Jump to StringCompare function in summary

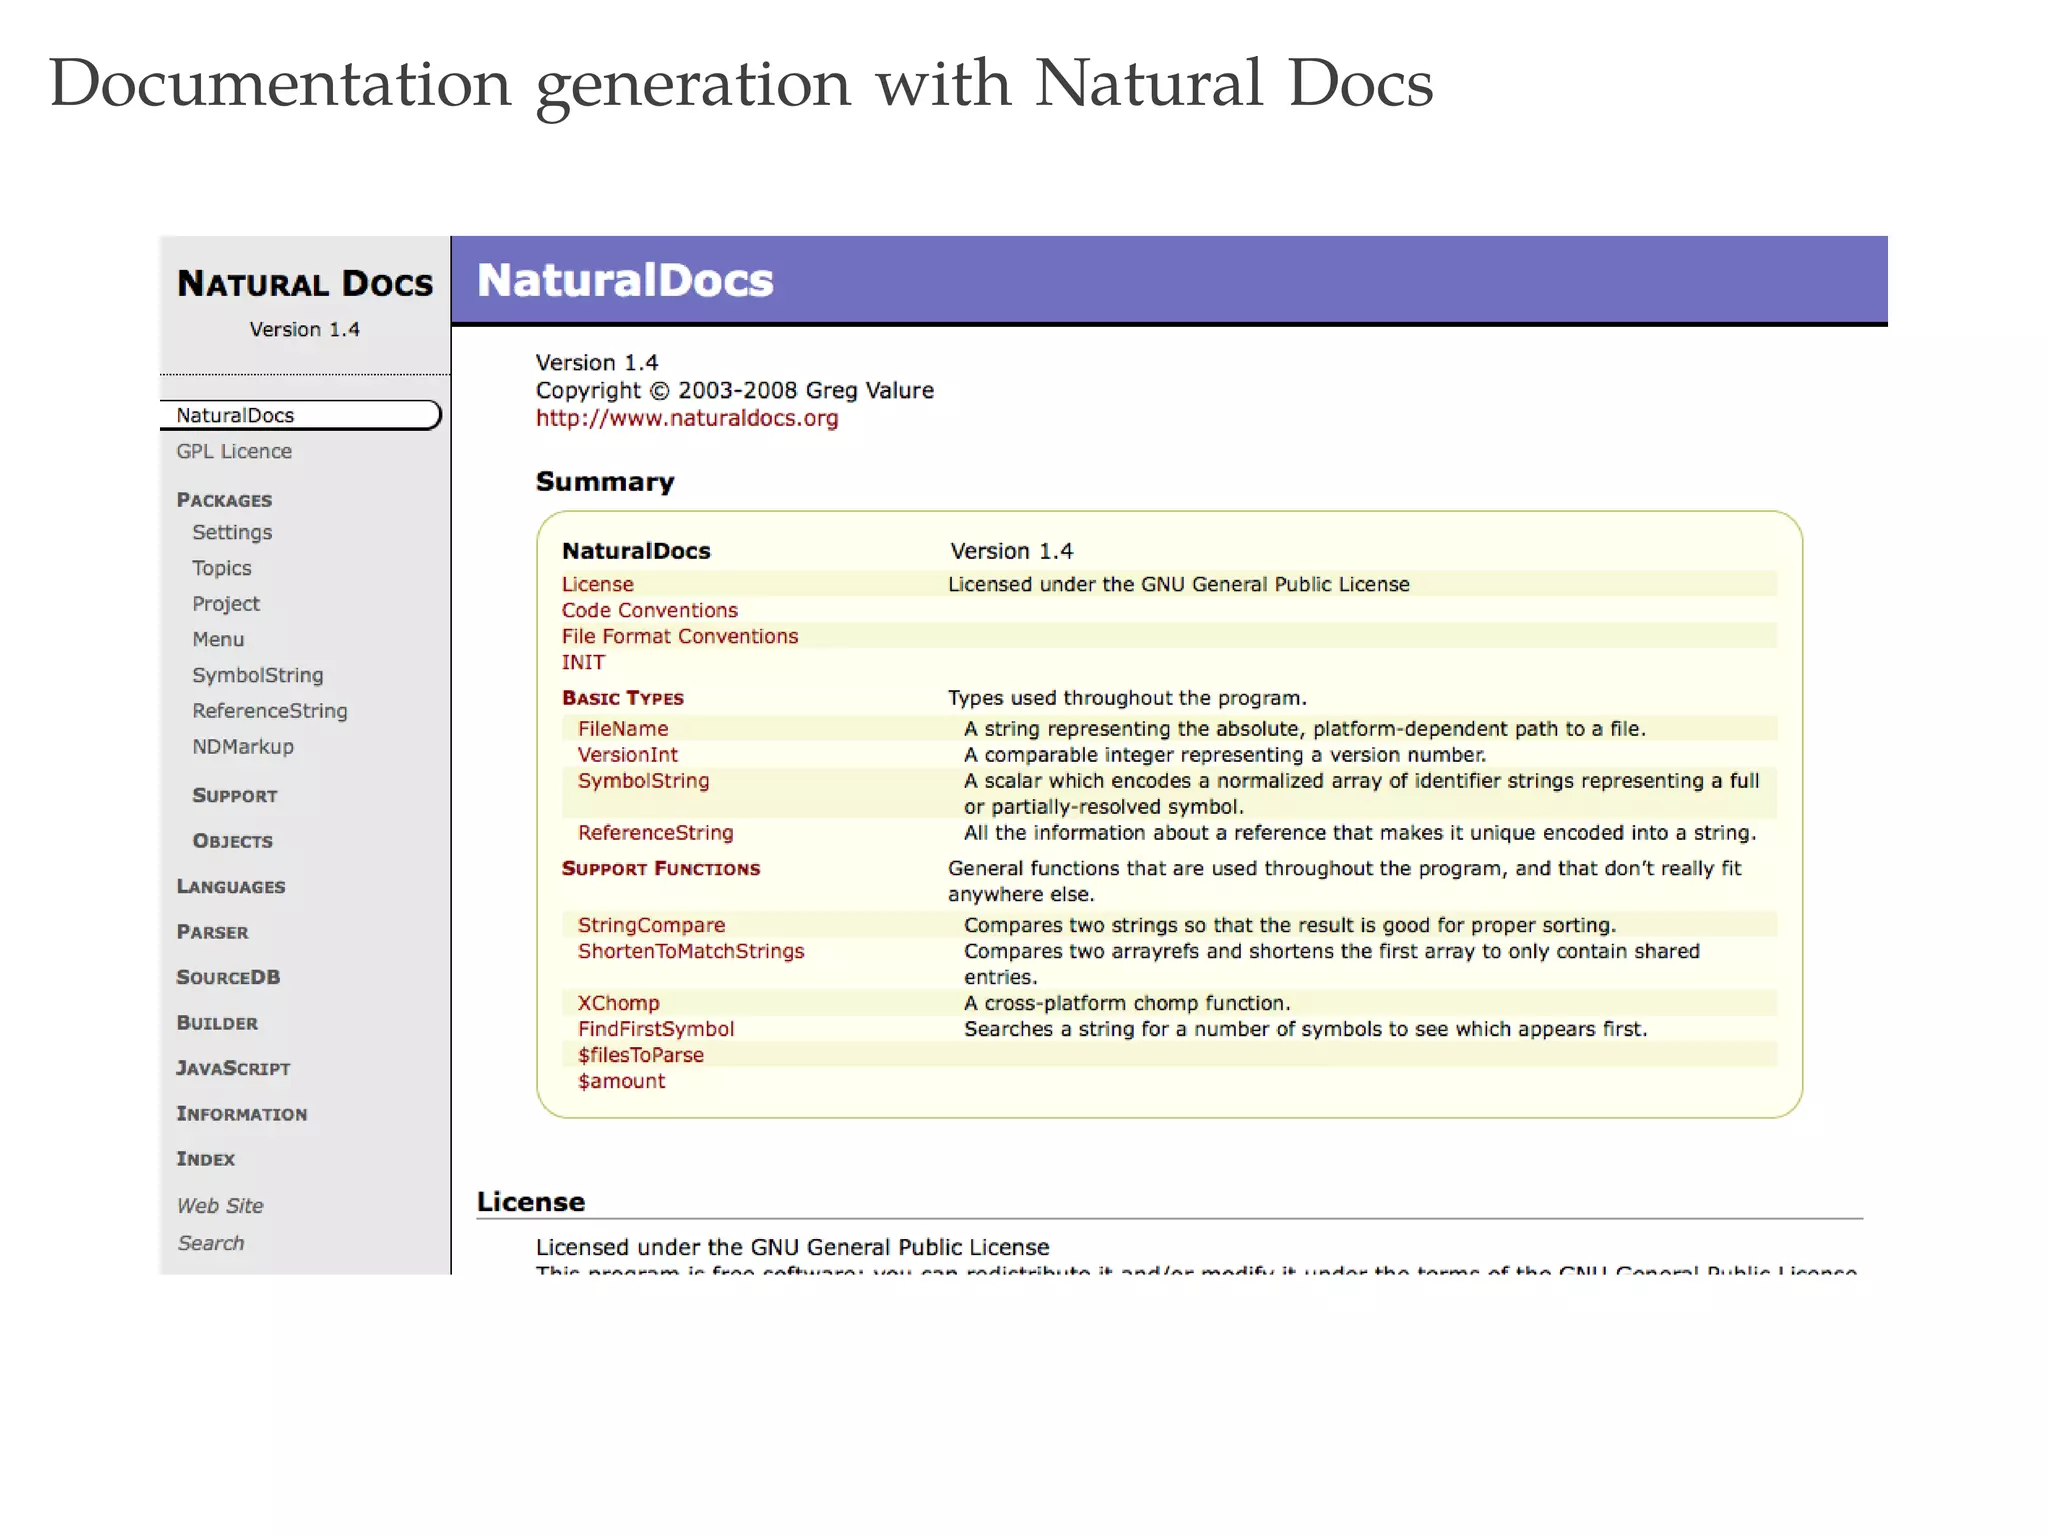tap(651, 925)
